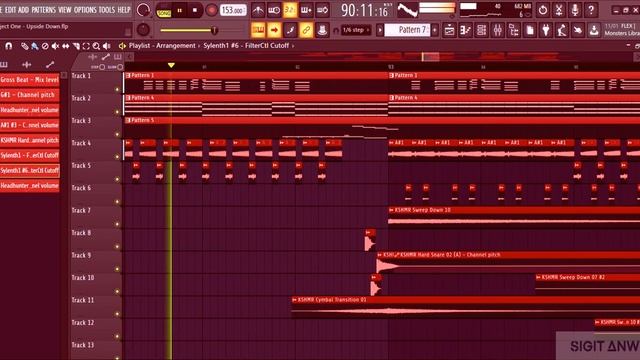Viewport: 640px width, 360px height.
Task: Pause playback with the pause button
Action: click(180, 10)
